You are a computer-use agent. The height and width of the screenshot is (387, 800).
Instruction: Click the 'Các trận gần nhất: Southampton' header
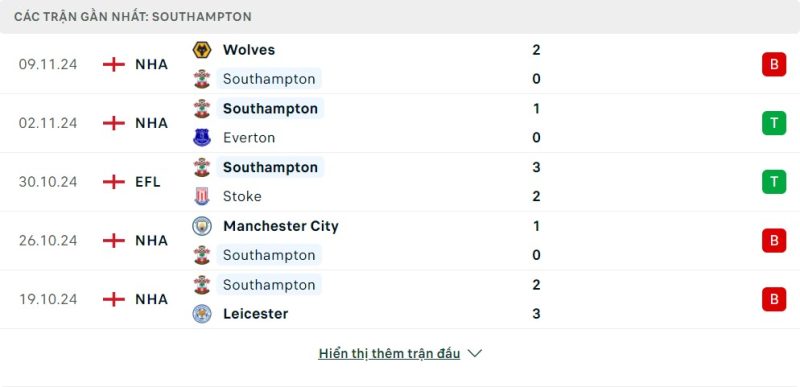coord(133,16)
